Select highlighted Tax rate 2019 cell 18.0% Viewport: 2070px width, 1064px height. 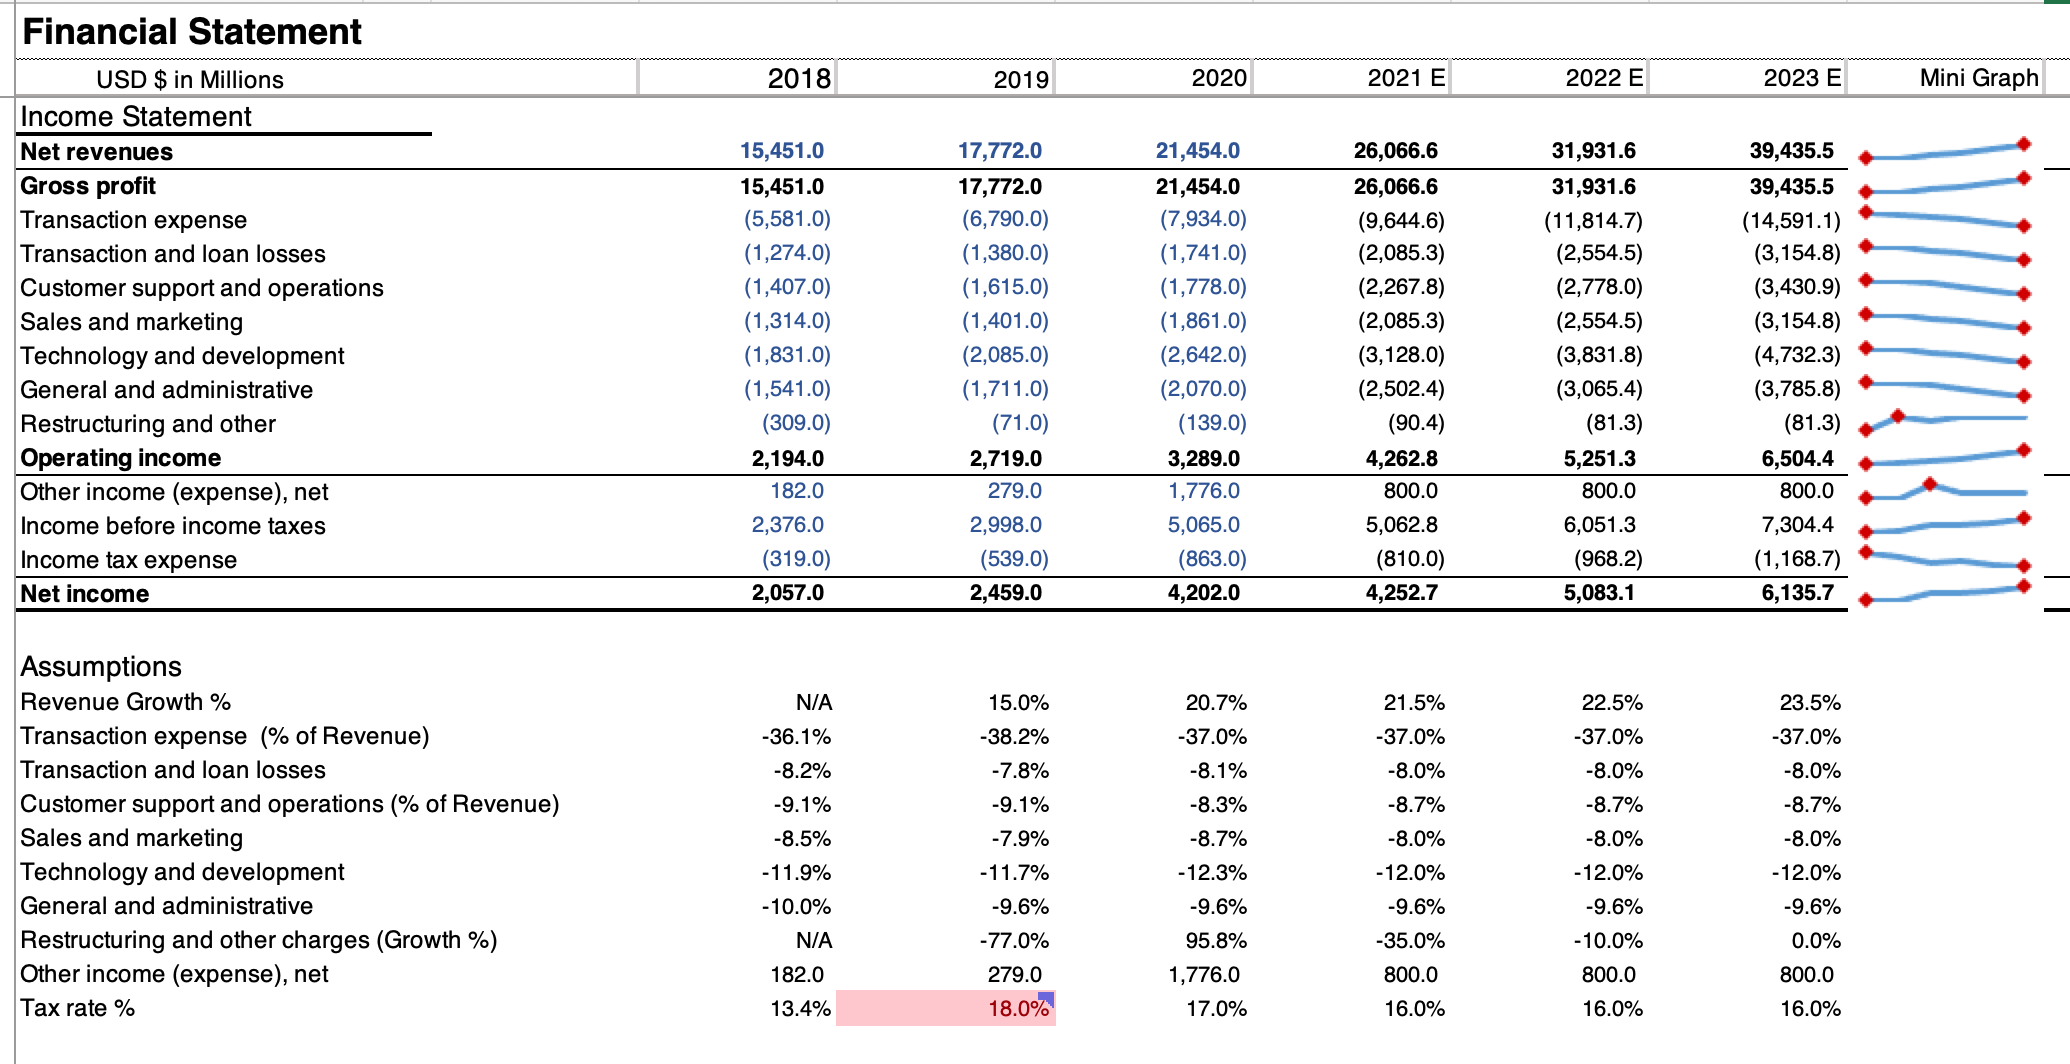click(945, 1008)
